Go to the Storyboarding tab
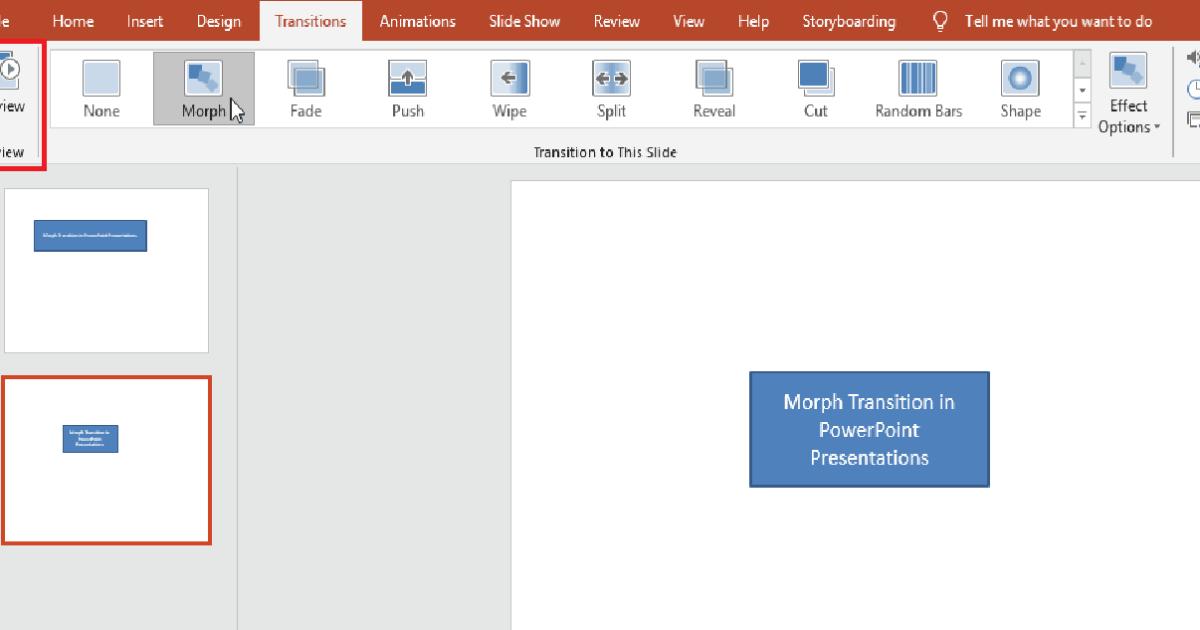The width and height of the screenshot is (1200, 630). click(x=849, y=20)
